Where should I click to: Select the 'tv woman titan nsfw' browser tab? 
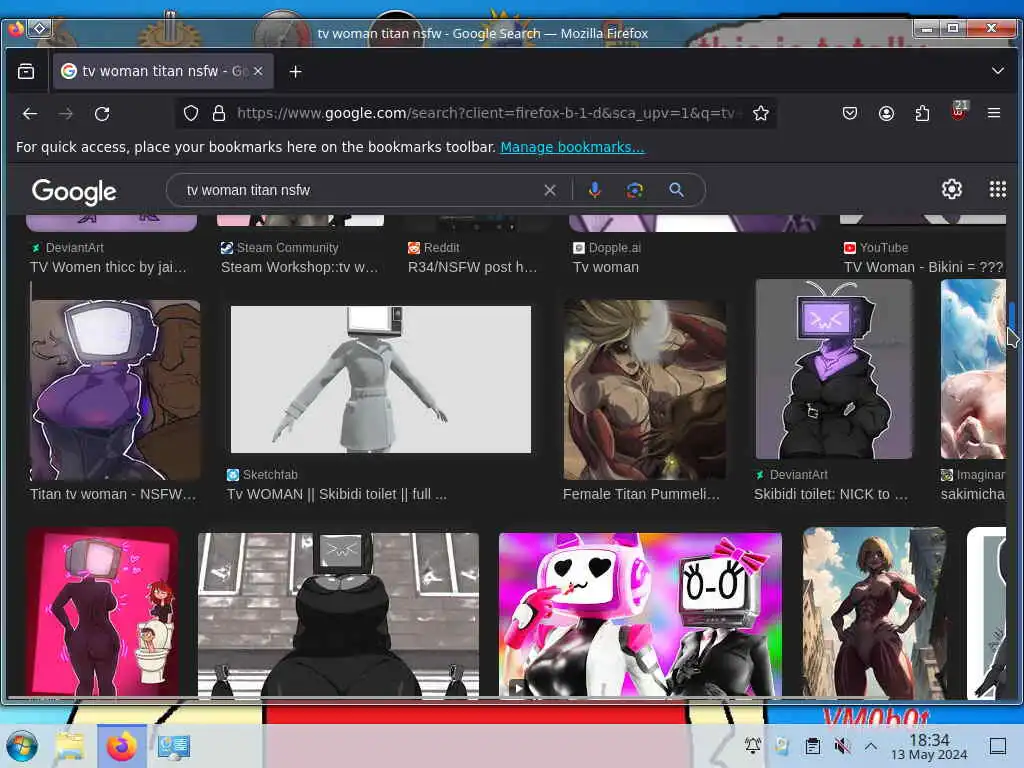163,71
